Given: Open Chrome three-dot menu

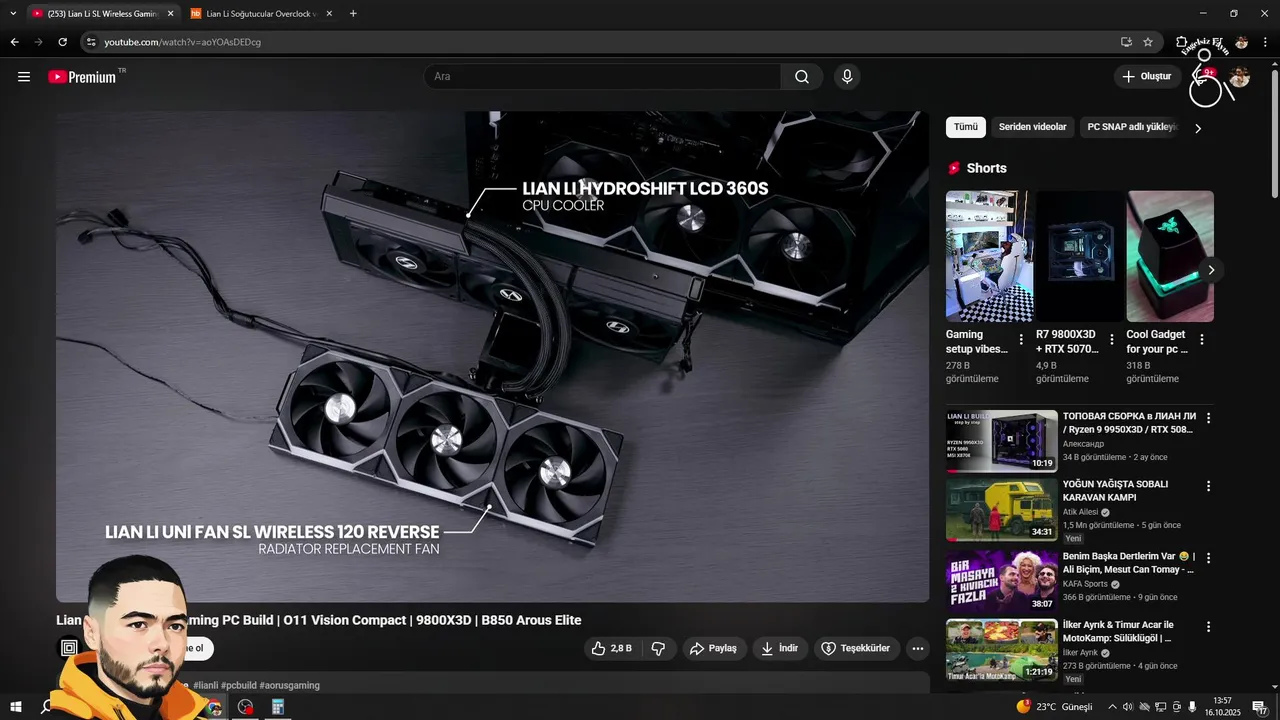Looking at the screenshot, I should tap(1266, 42).
